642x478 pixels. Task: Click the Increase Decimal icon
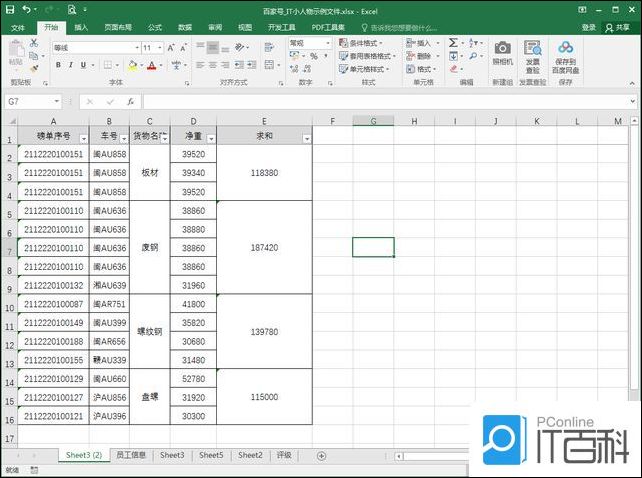pyautogui.click(x=294, y=69)
